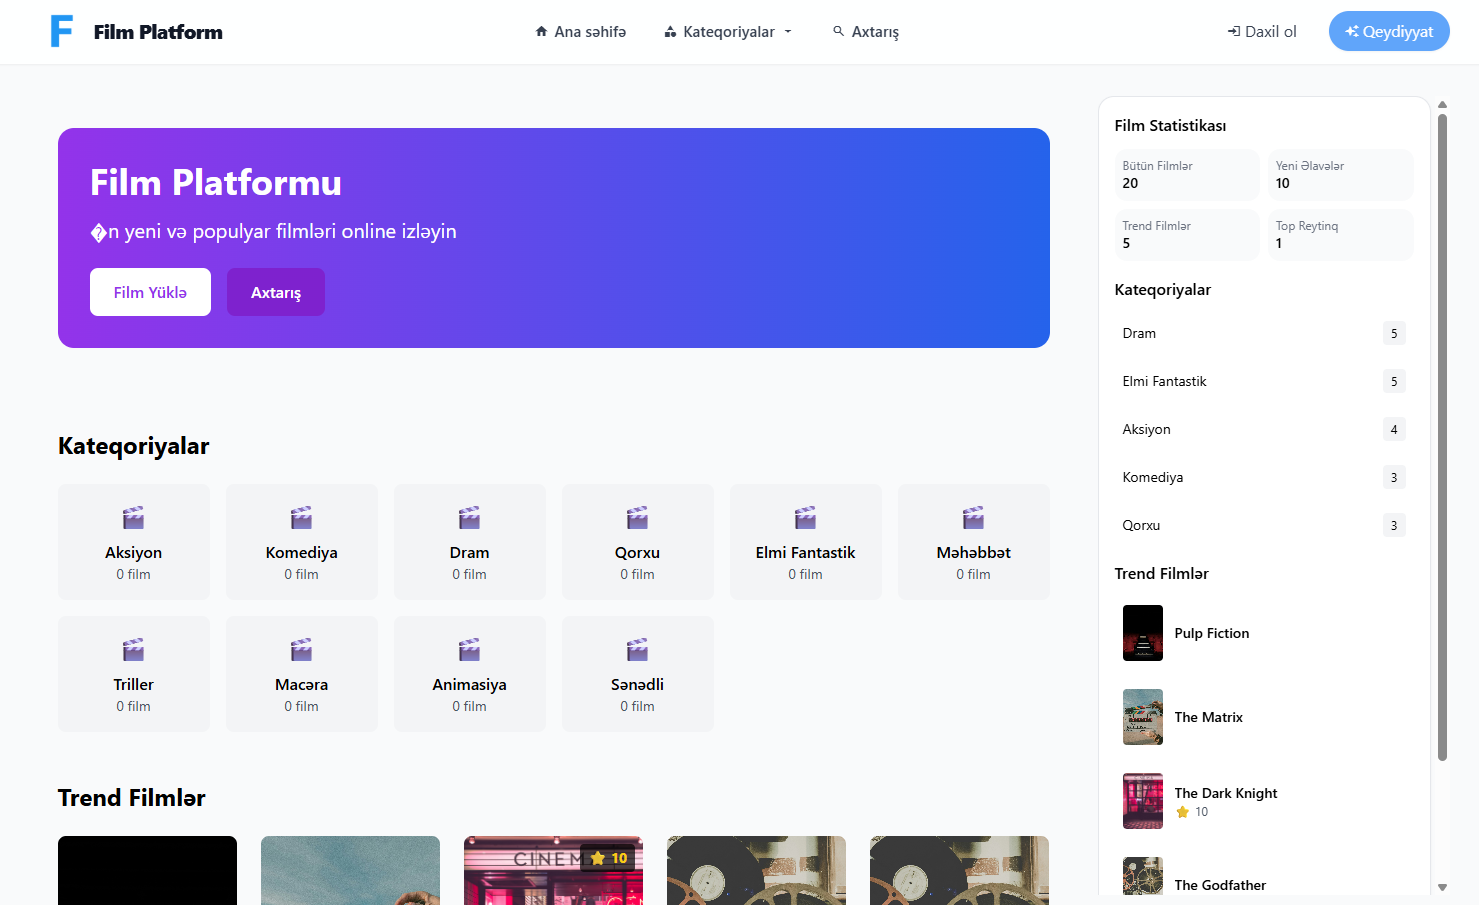Click the Komediya category clapperboard icon
This screenshot has height=905, width=1479.
tap(301, 518)
